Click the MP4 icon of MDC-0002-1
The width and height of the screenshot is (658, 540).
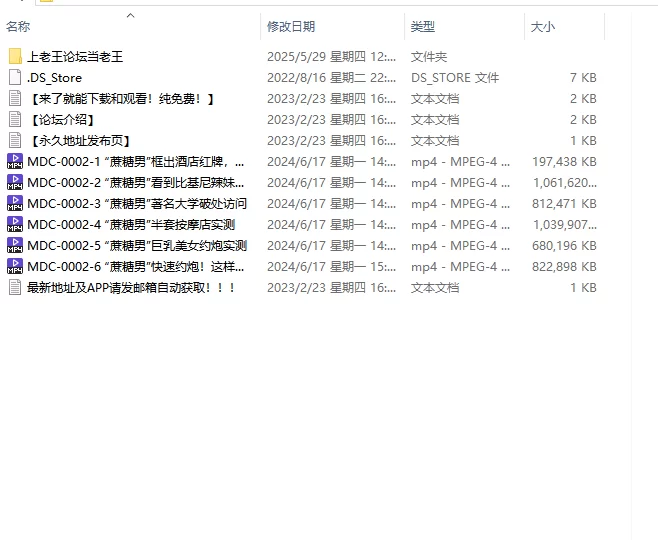click(15, 161)
